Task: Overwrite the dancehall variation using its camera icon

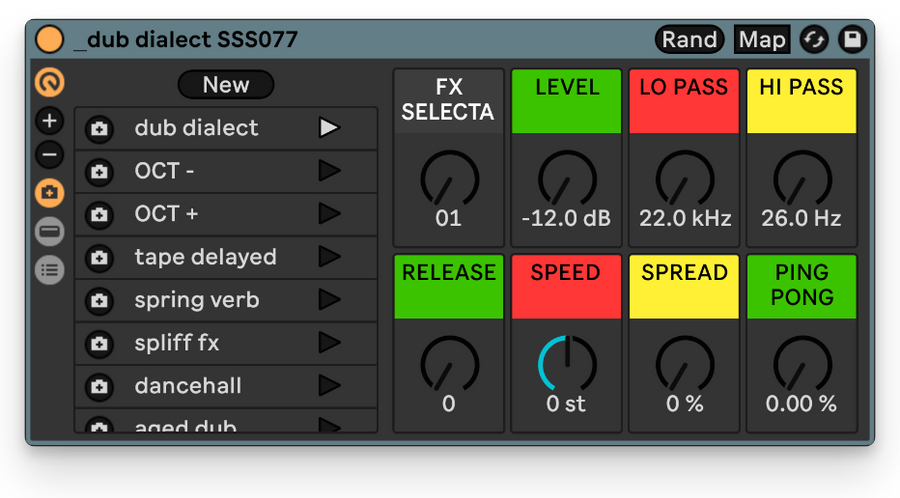Action: point(99,386)
